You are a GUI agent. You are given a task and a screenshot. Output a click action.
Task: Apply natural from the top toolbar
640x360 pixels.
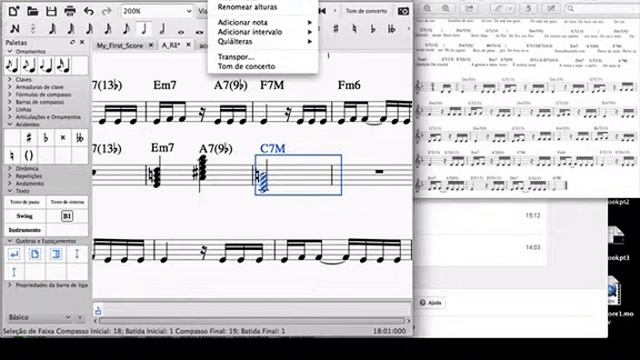[354, 29]
